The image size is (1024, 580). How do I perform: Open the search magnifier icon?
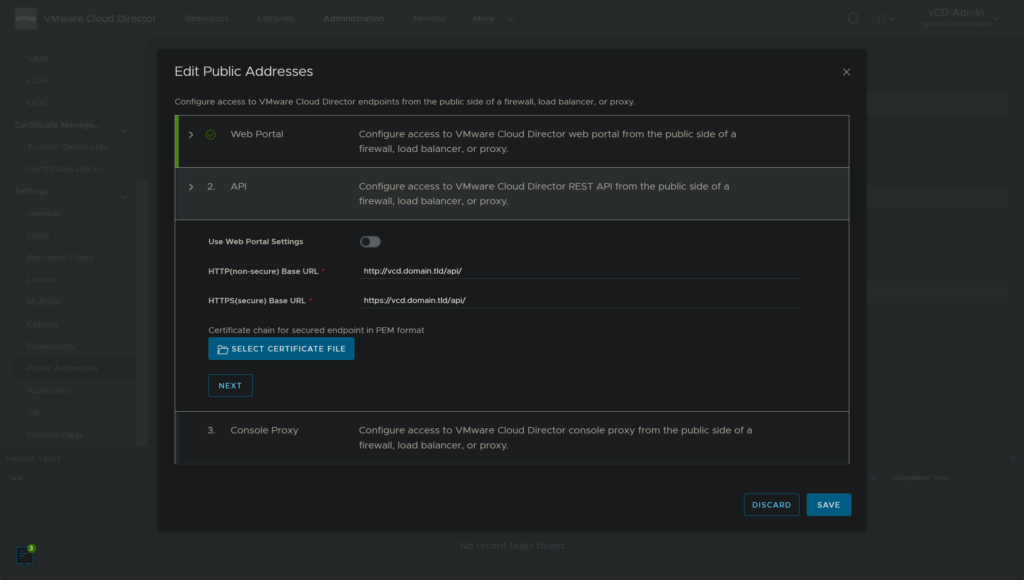coord(854,19)
